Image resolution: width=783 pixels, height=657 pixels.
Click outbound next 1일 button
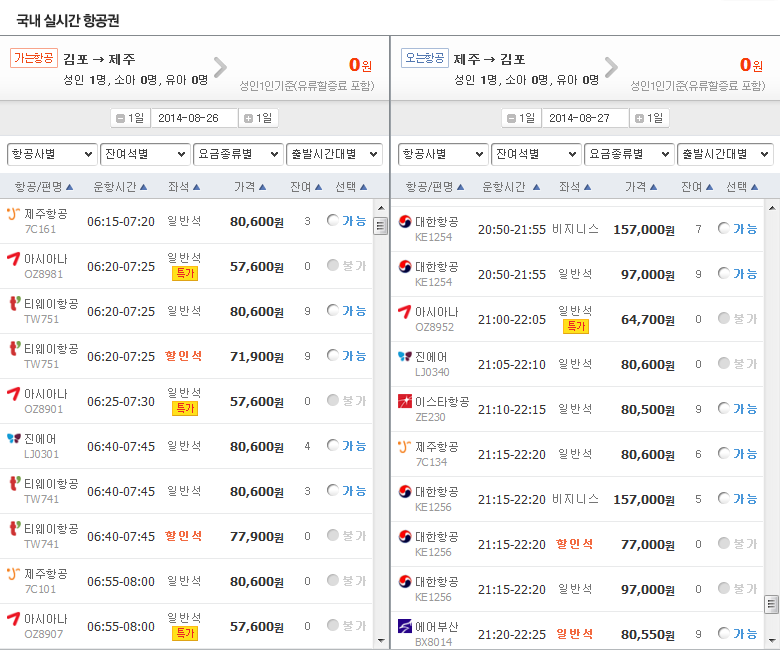tap(258, 119)
